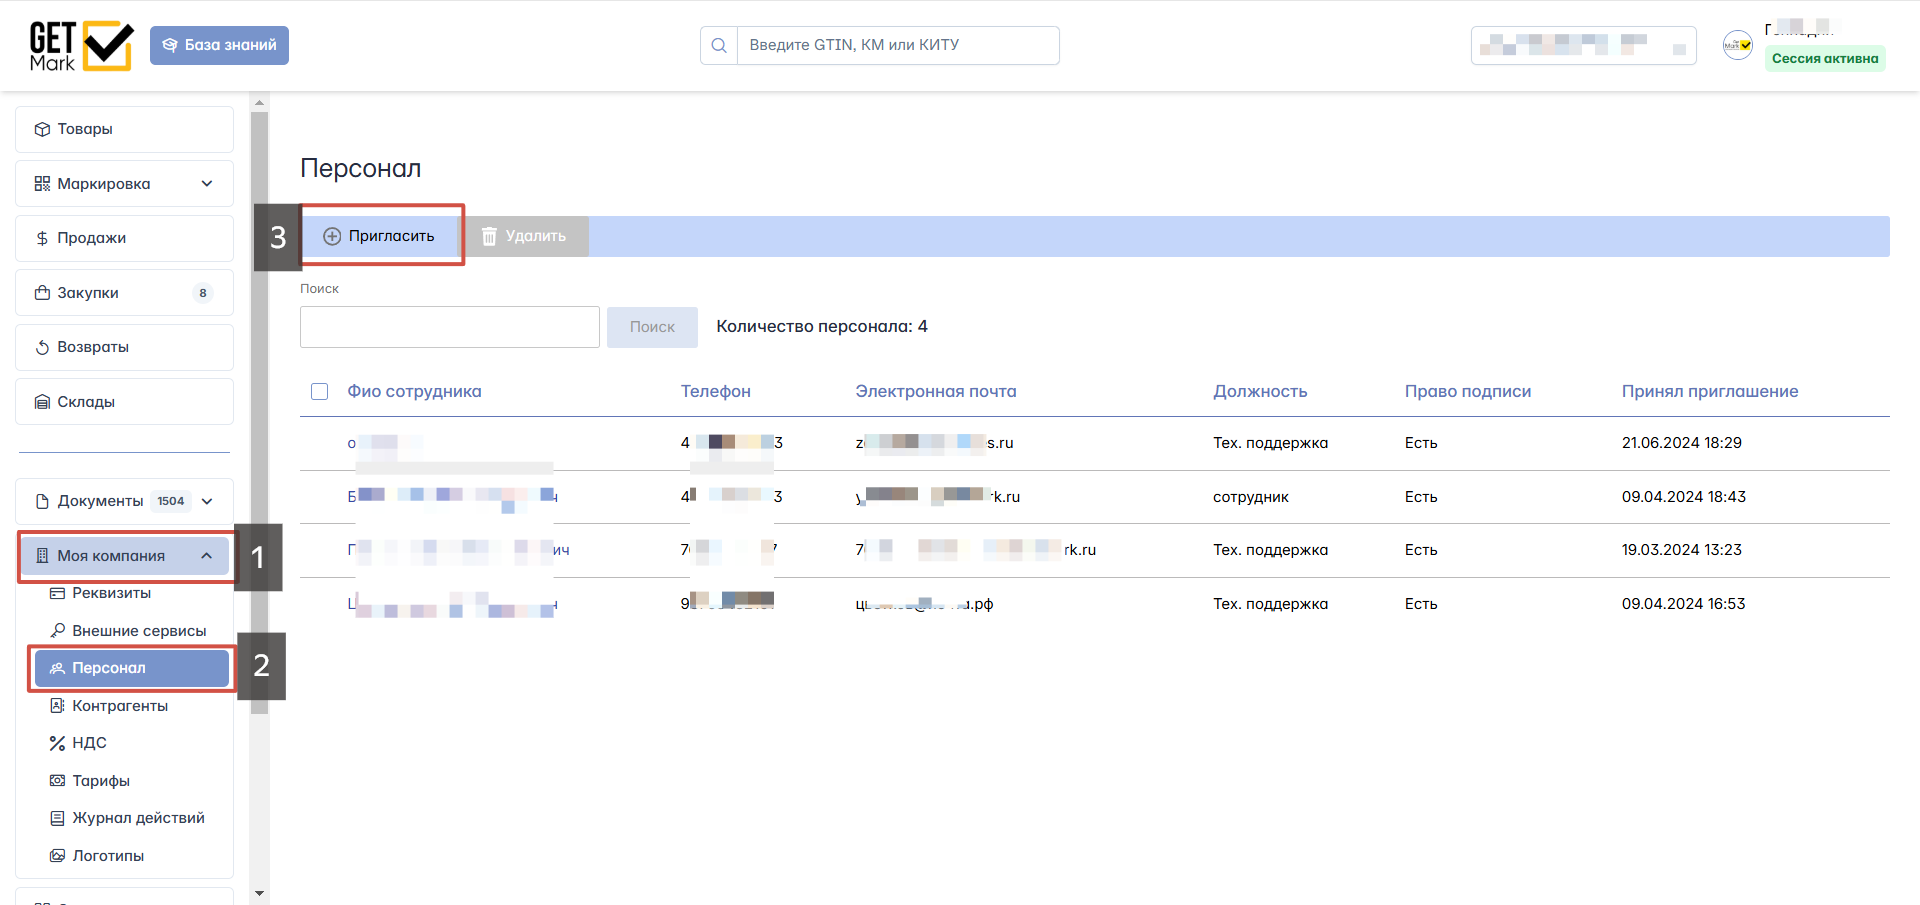Image resolution: width=1920 pixels, height=905 pixels.
Task: Click the Закупки counter badge 8
Action: click(203, 293)
